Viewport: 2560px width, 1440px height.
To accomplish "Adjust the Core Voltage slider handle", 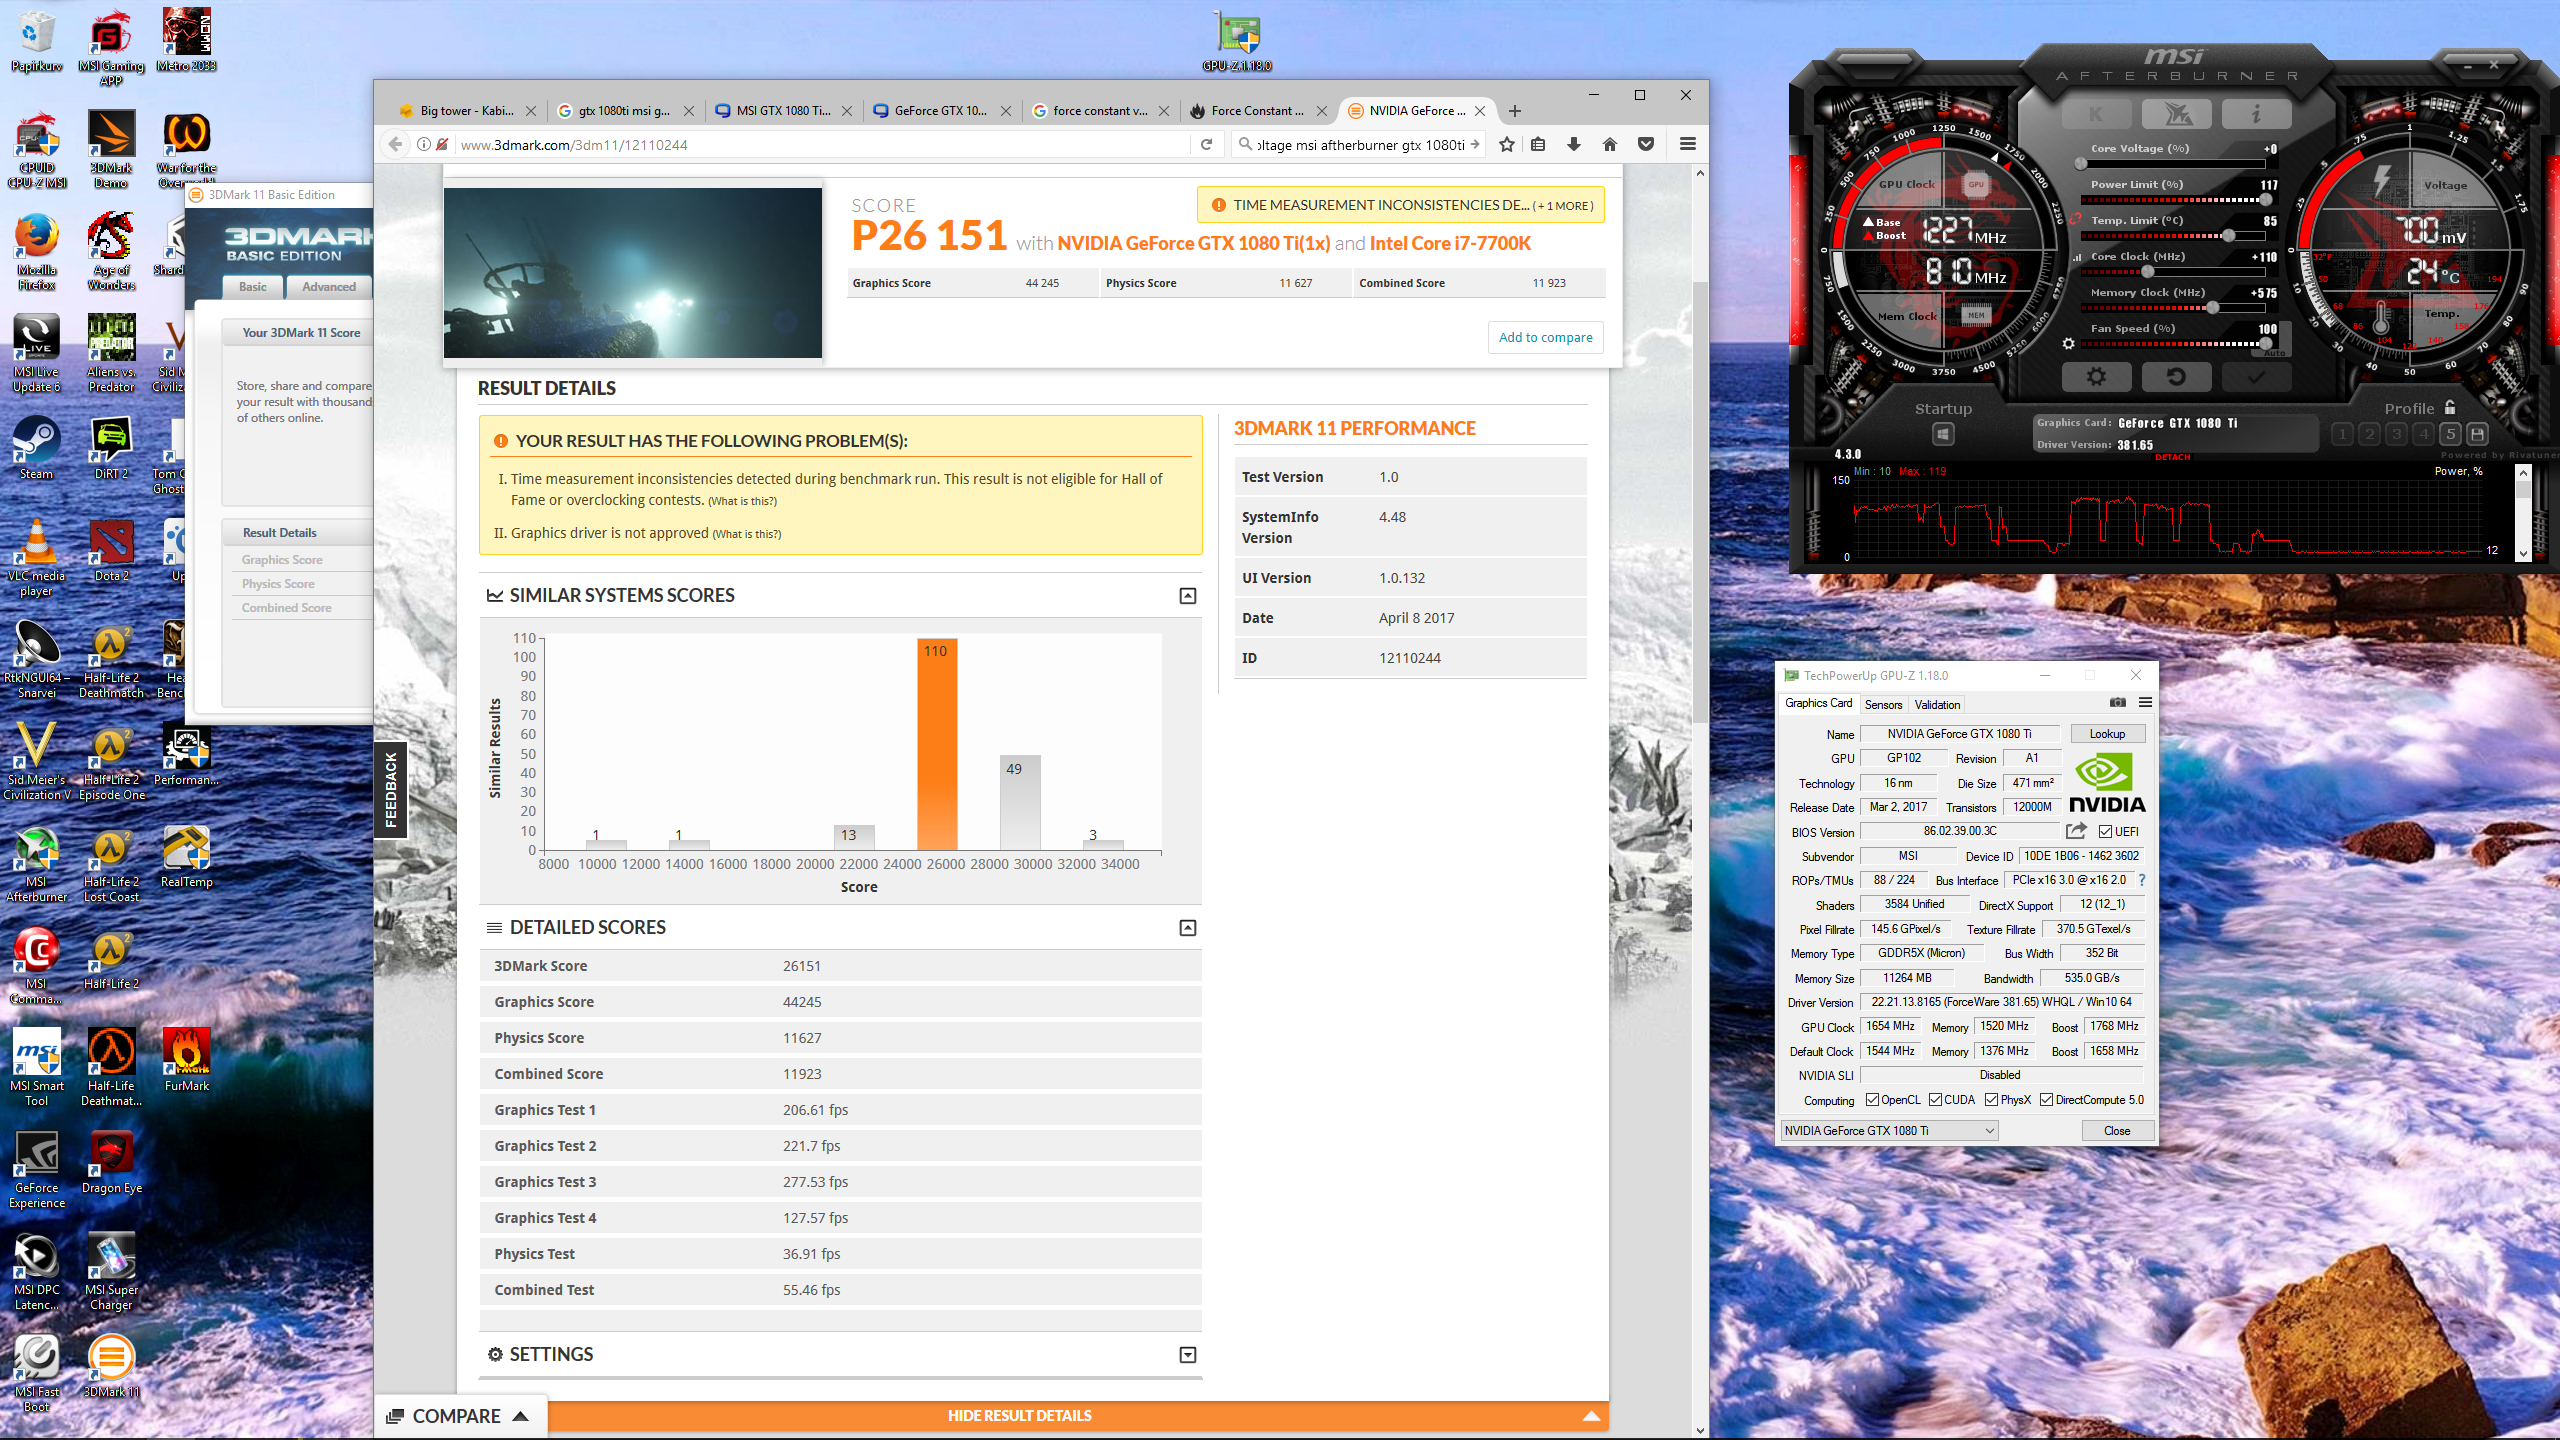I will [2081, 163].
